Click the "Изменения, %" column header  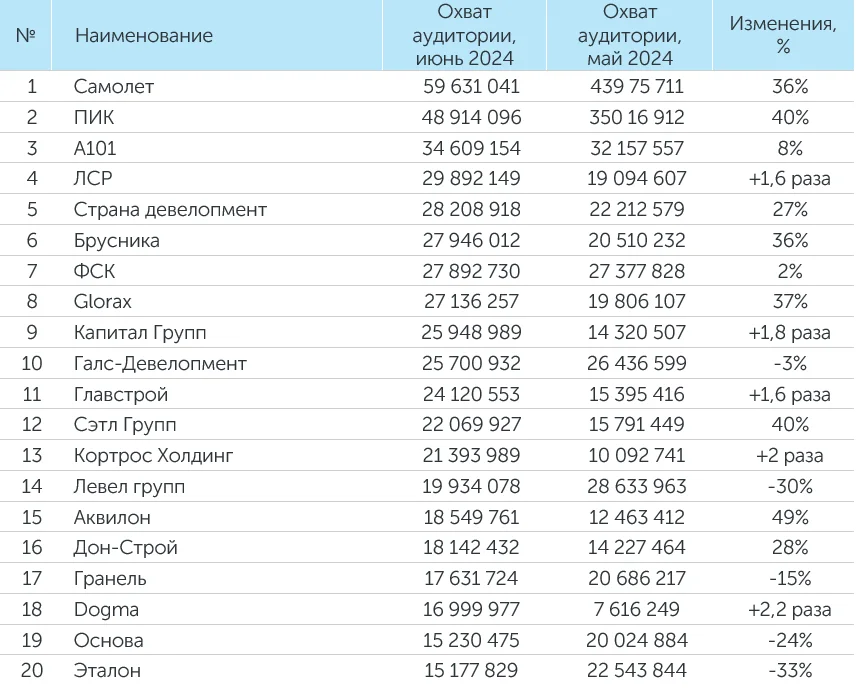point(783,36)
